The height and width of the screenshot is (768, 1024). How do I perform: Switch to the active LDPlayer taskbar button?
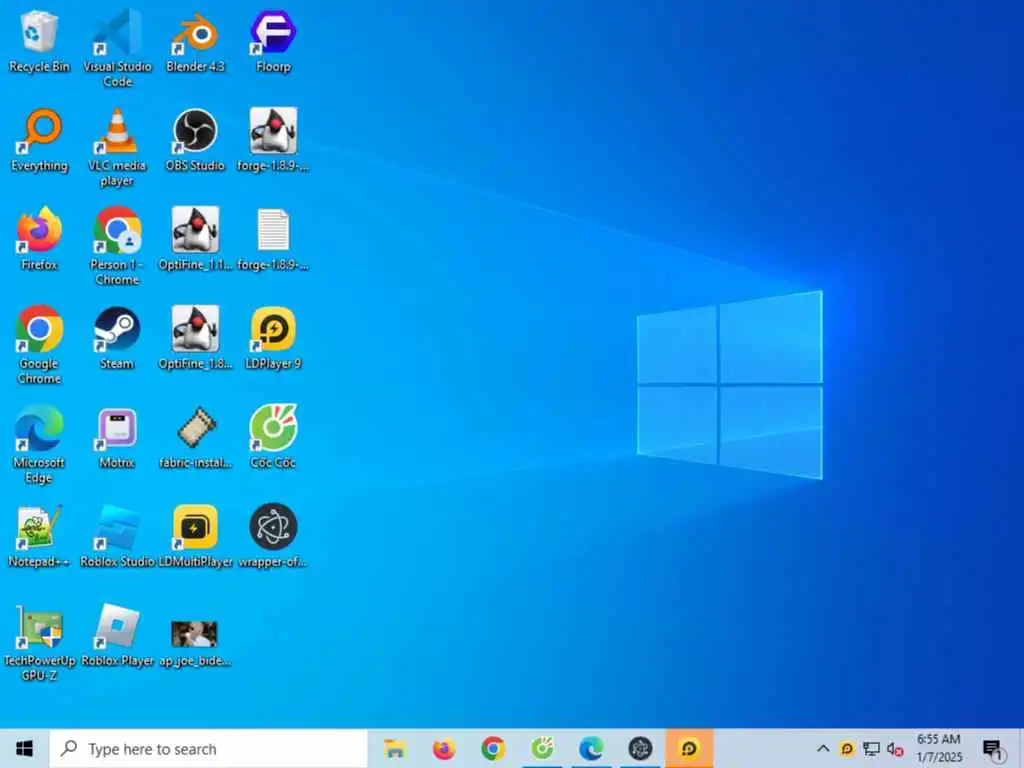[x=689, y=748]
